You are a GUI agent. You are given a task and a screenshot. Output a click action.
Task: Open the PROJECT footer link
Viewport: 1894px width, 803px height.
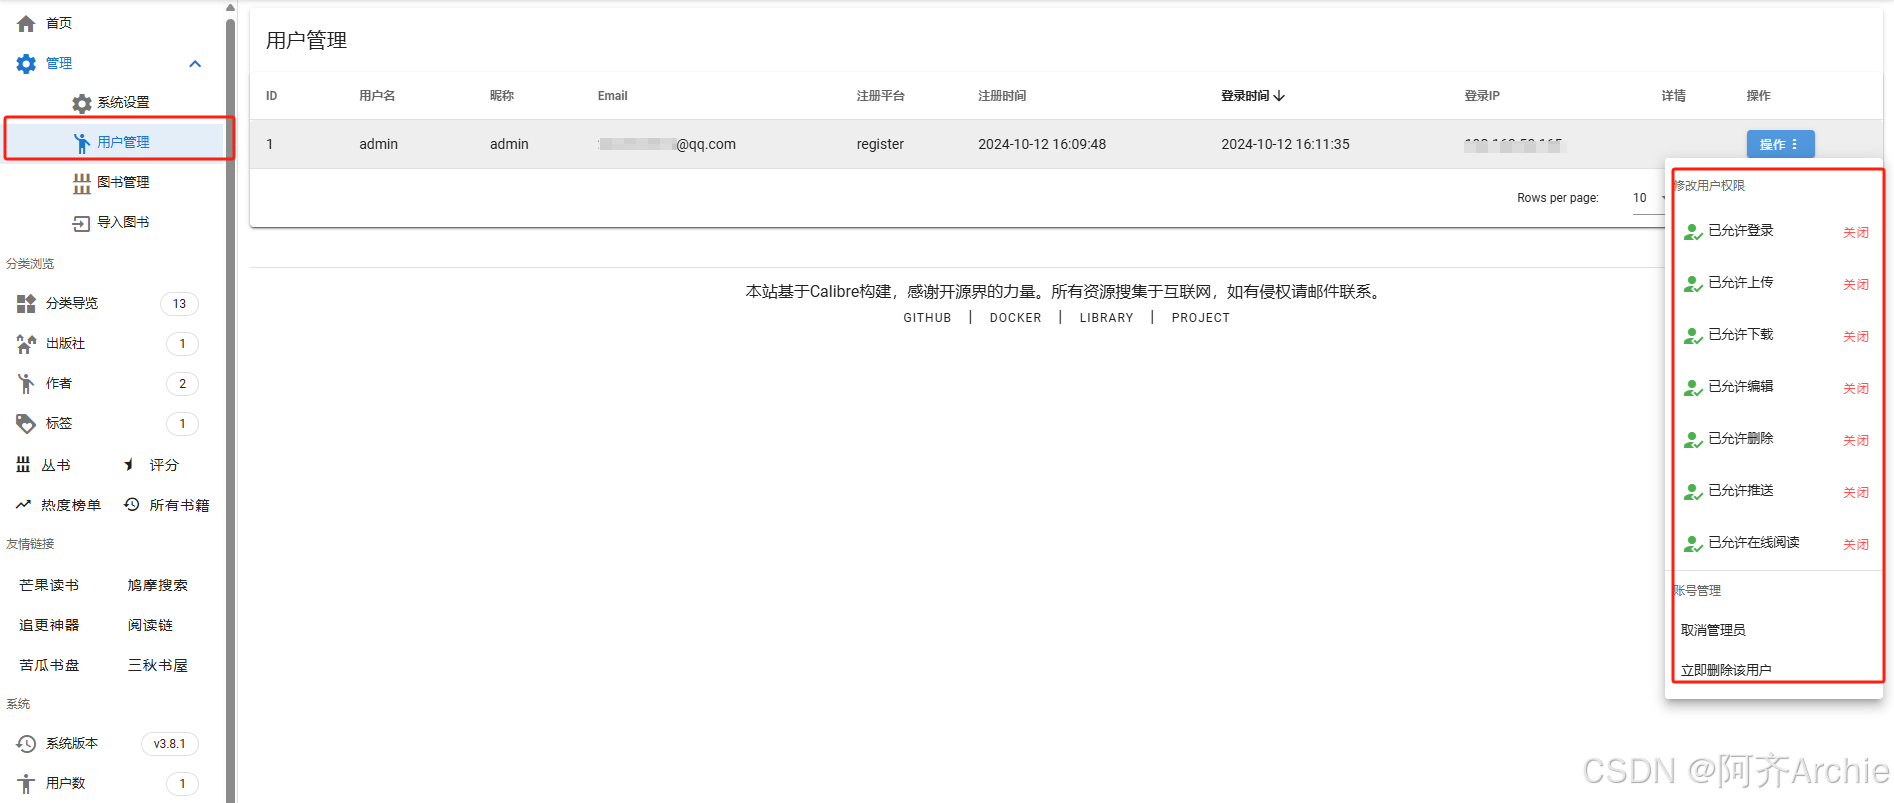1200,318
